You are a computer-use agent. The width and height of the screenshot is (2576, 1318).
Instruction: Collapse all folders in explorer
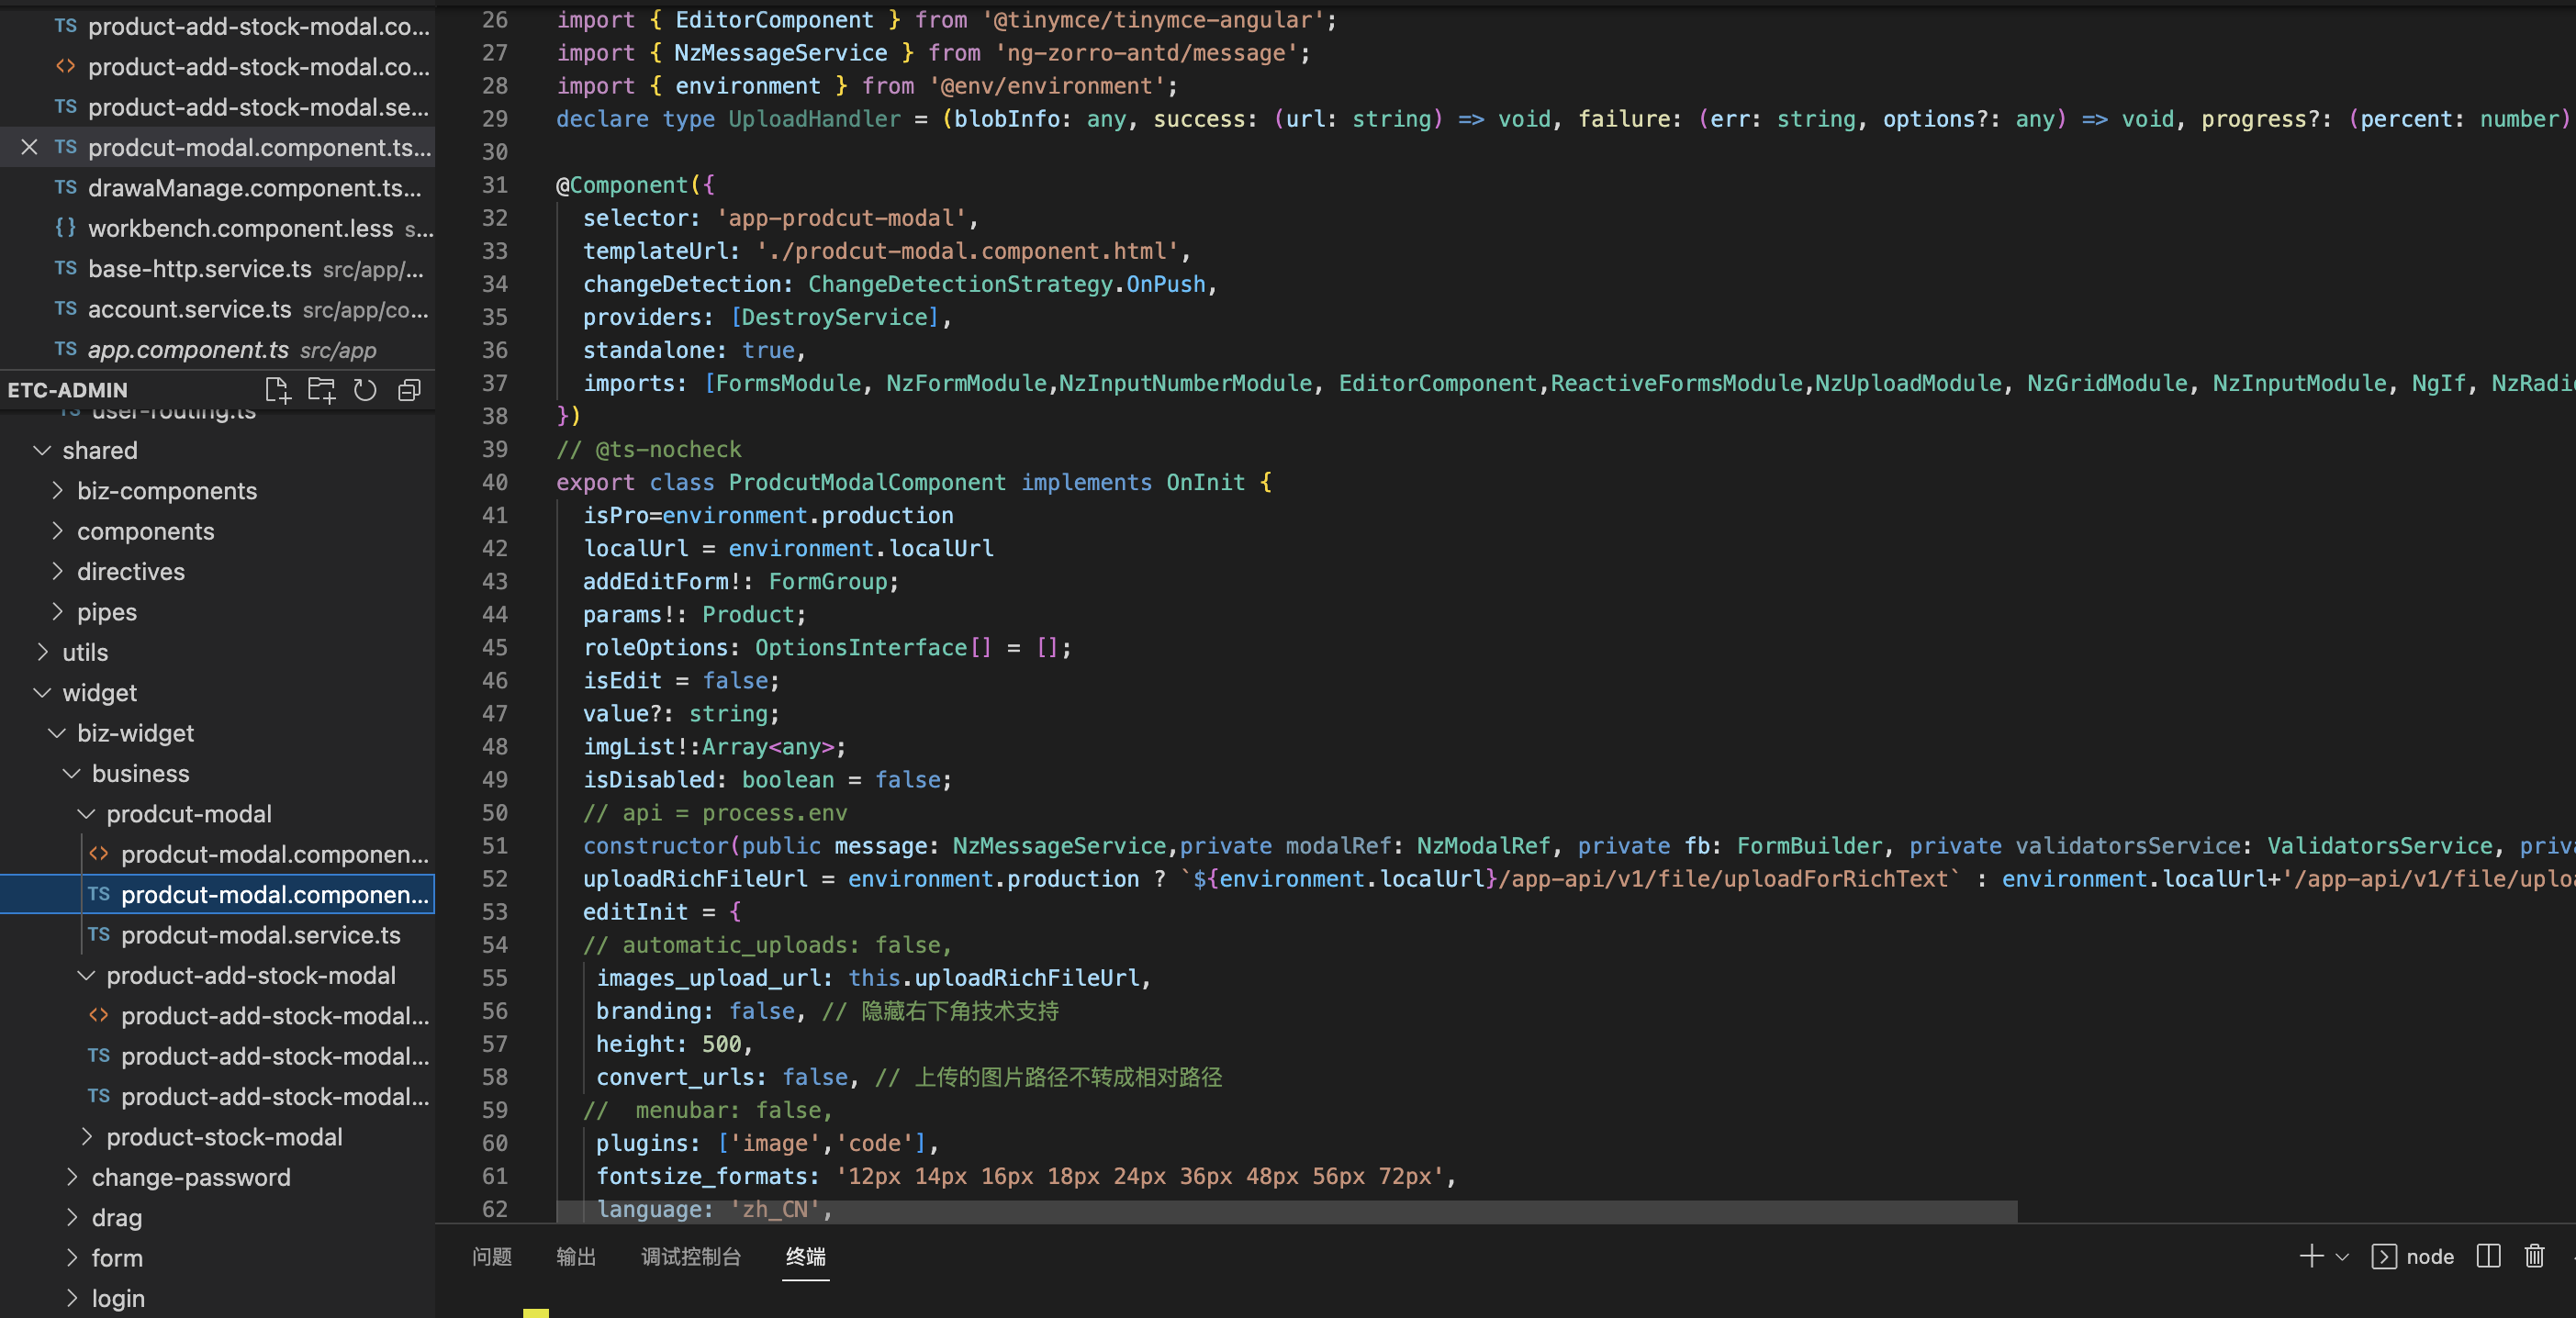[x=409, y=390]
